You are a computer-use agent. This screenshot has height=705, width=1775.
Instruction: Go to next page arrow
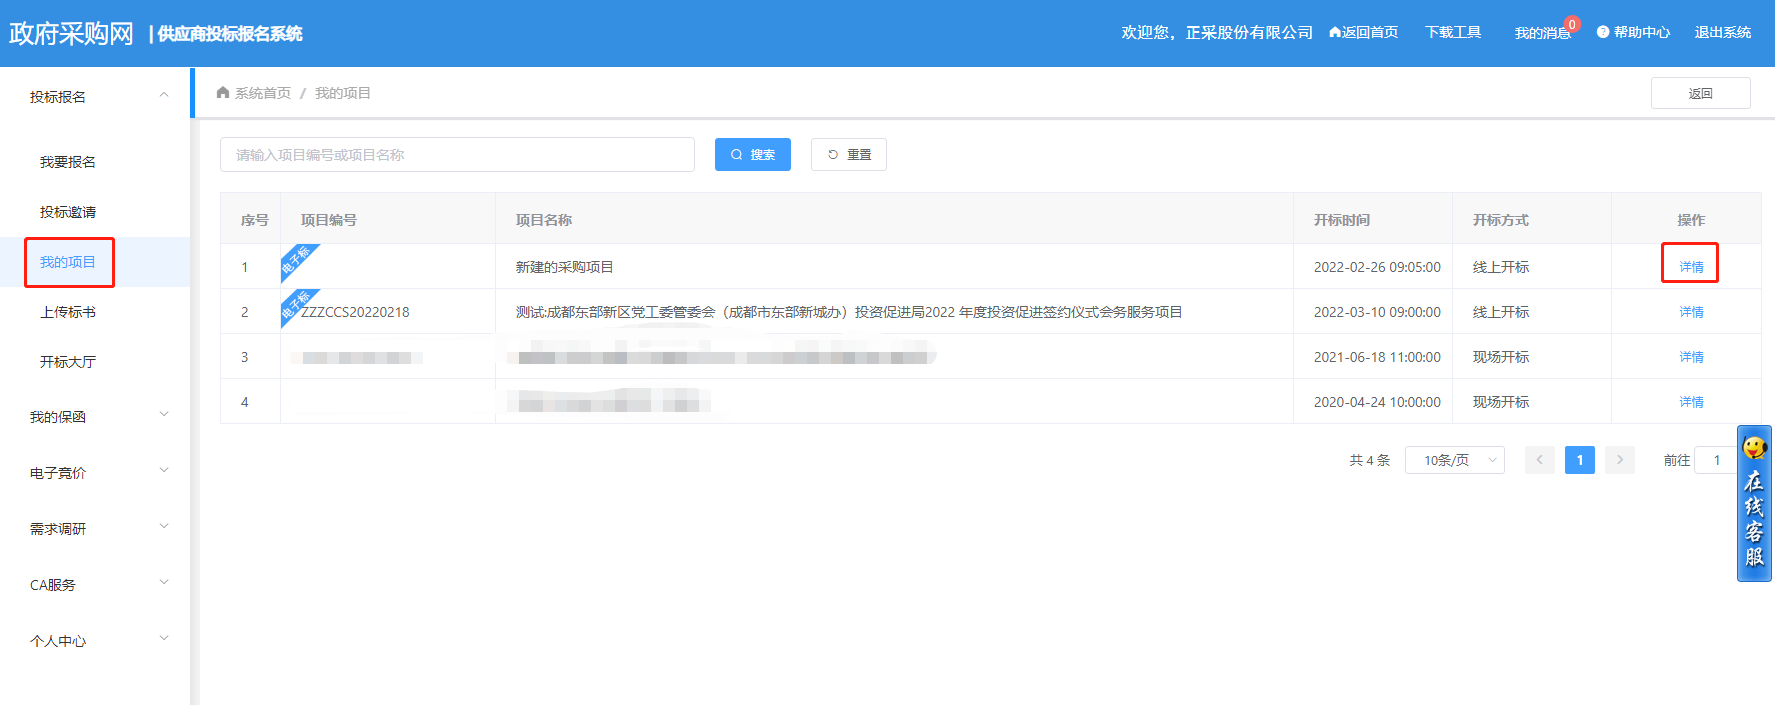1619,460
